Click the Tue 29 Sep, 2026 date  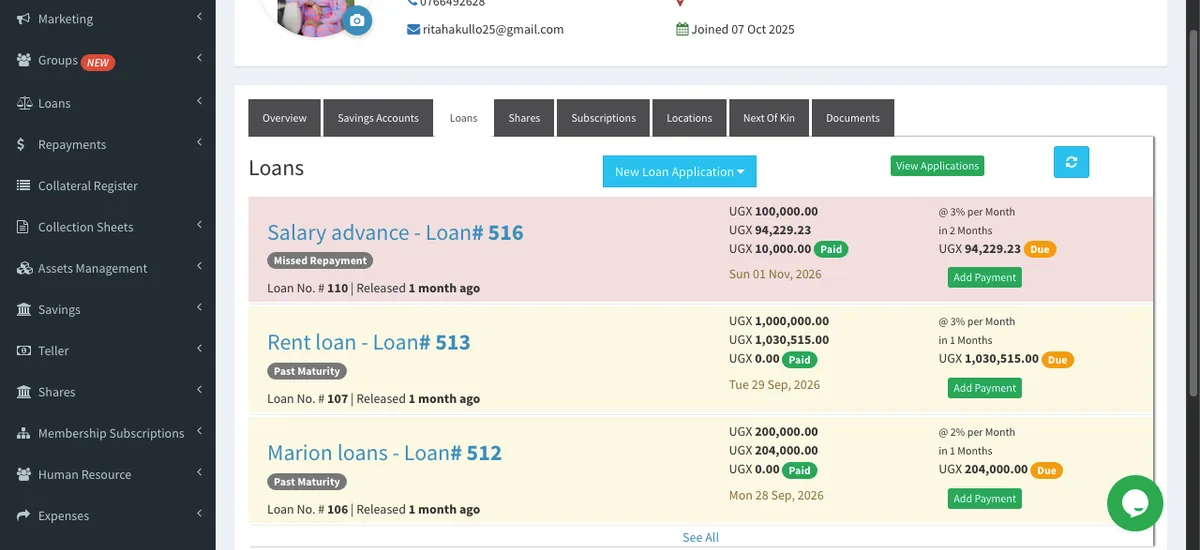(x=774, y=385)
